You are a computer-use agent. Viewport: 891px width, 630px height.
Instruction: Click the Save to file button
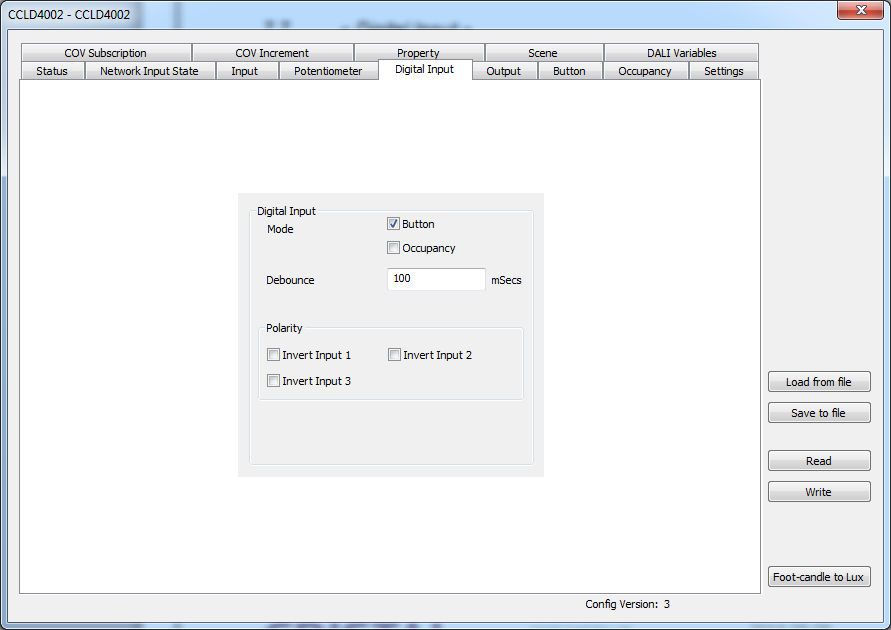click(x=819, y=413)
